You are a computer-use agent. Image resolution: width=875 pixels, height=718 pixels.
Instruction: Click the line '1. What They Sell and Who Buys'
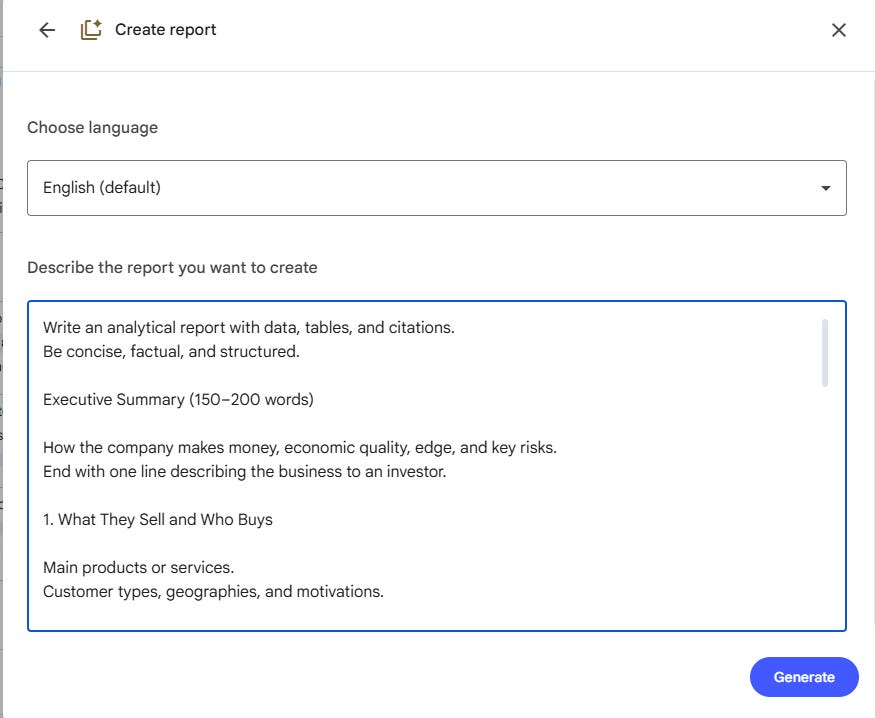pos(158,519)
